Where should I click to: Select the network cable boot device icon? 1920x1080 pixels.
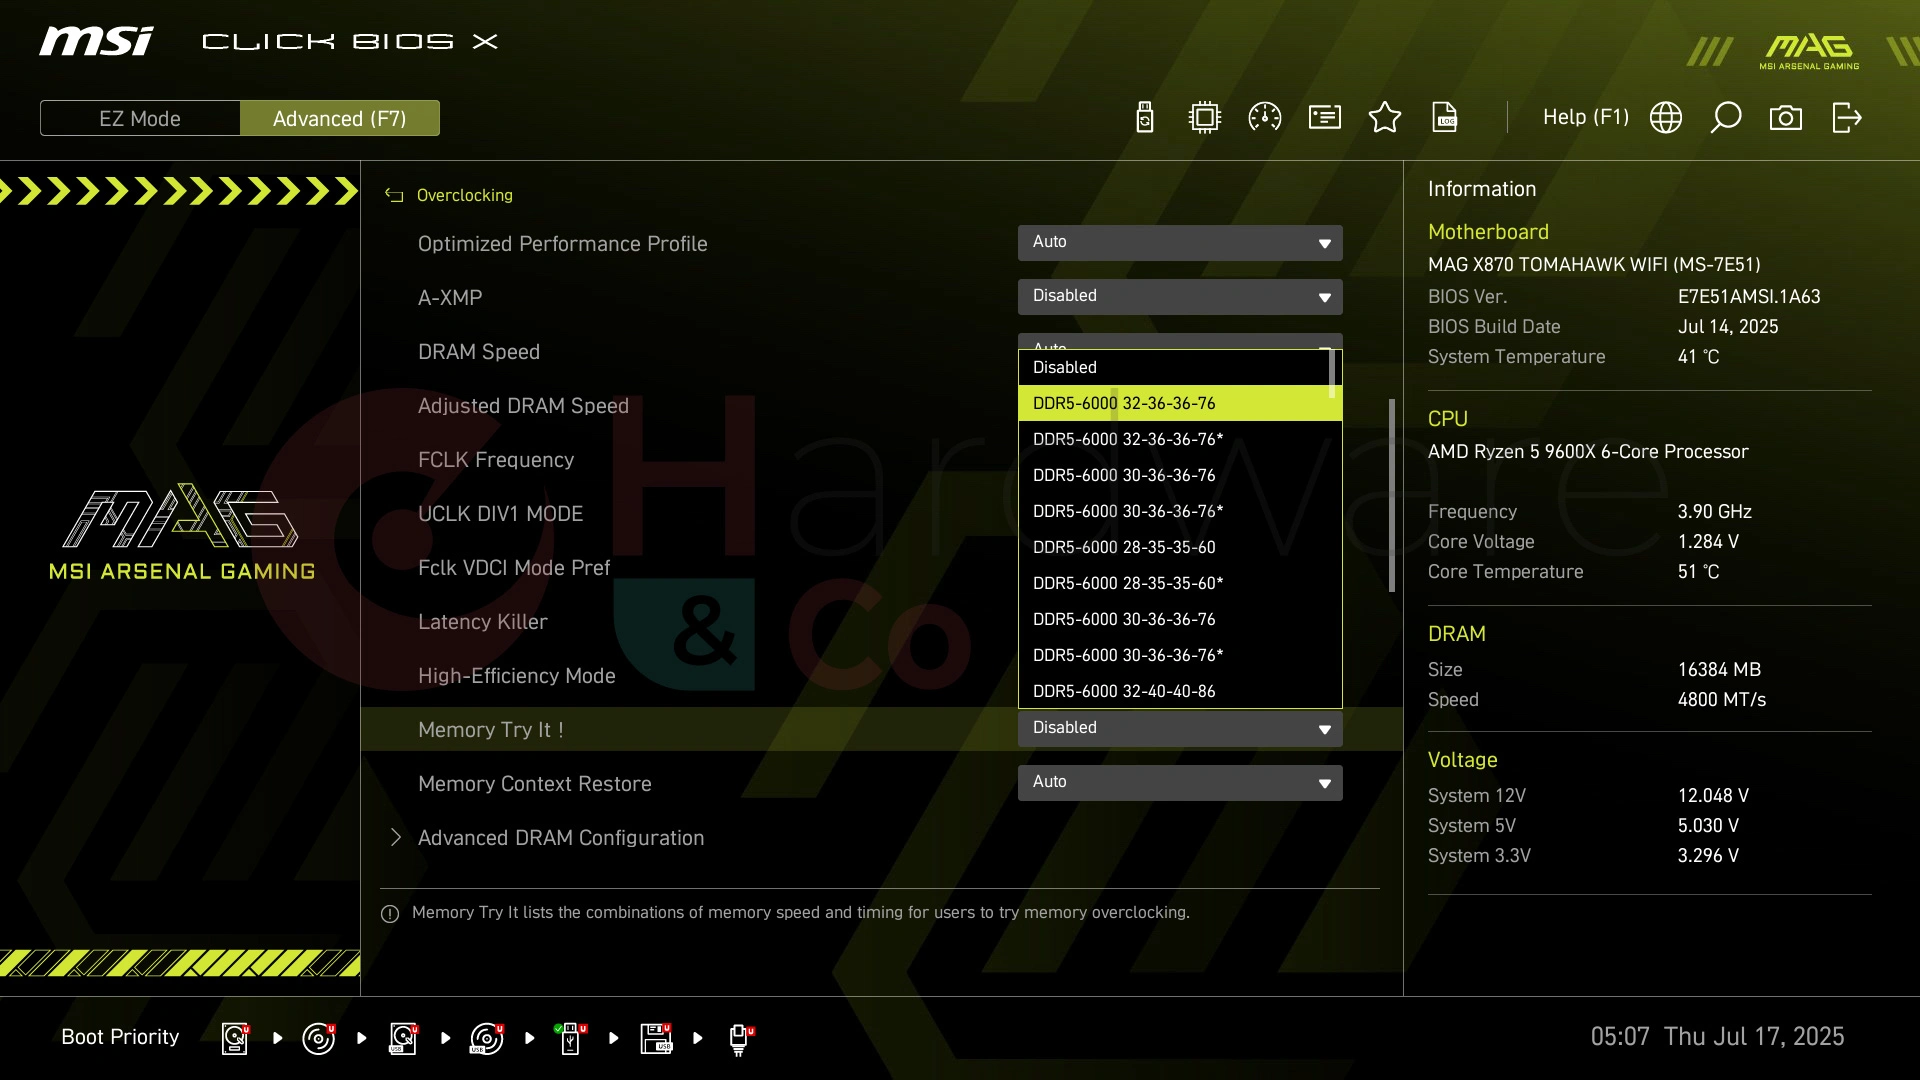pos(740,1038)
